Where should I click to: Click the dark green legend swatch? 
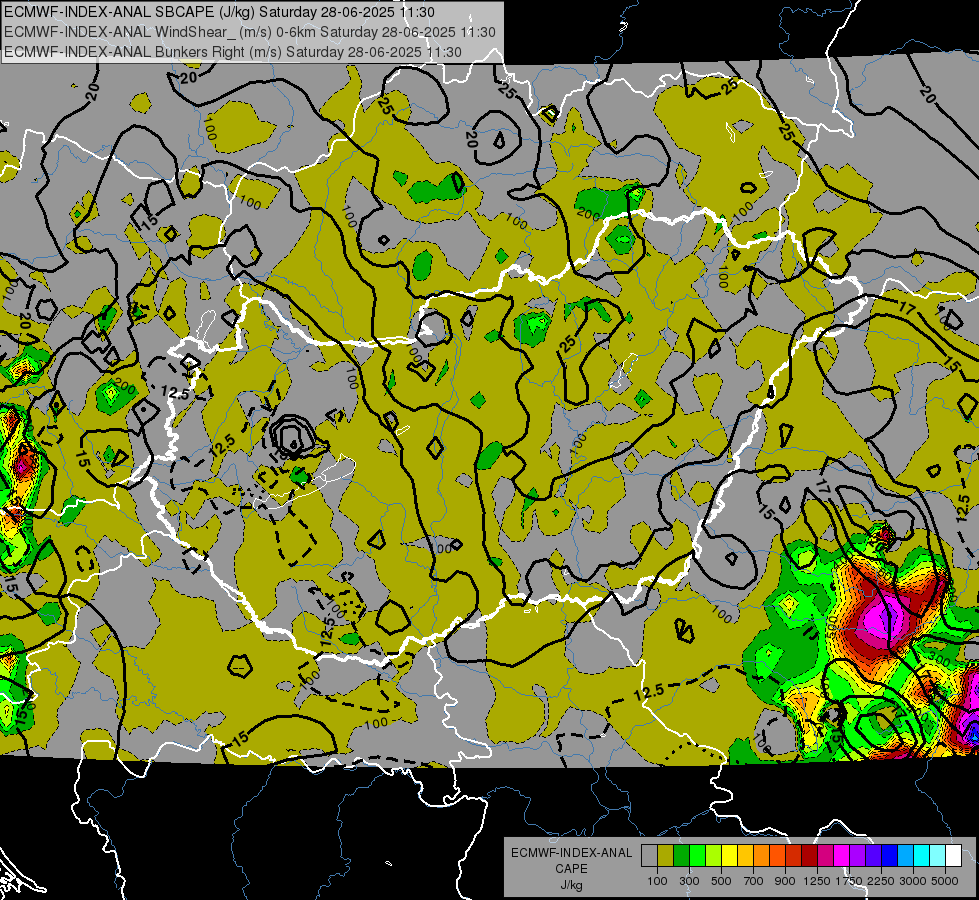point(681,855)
